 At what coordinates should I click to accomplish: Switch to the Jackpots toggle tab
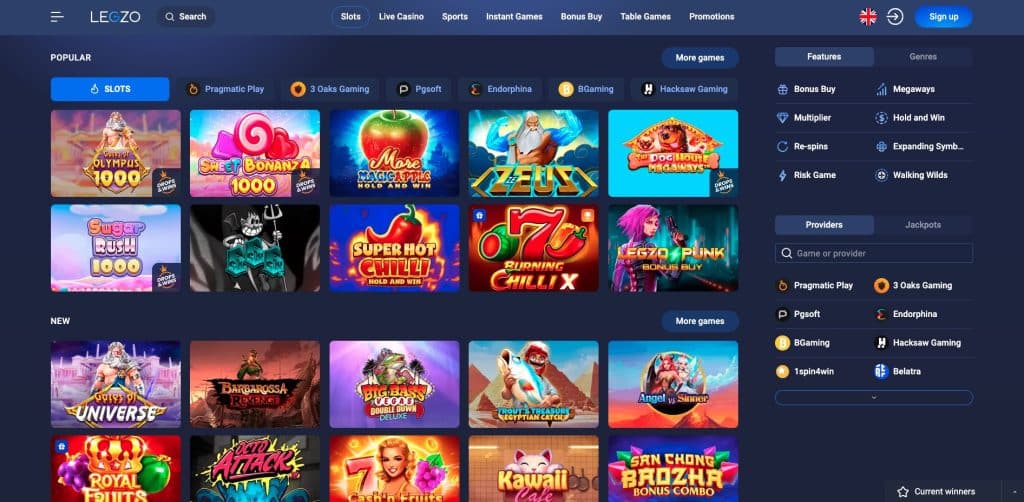pos(923,225)
